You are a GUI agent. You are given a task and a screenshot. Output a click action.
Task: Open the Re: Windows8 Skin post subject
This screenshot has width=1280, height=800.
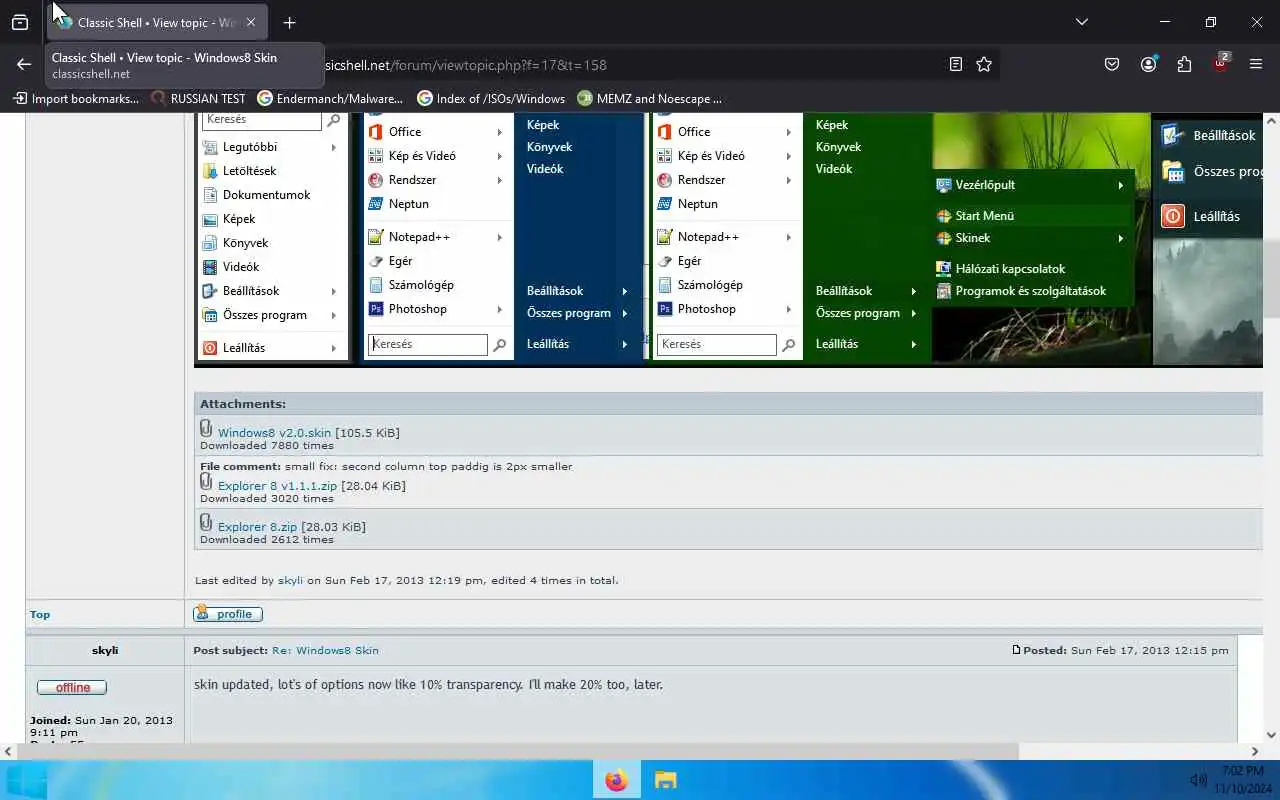click(x=325, y=650)
